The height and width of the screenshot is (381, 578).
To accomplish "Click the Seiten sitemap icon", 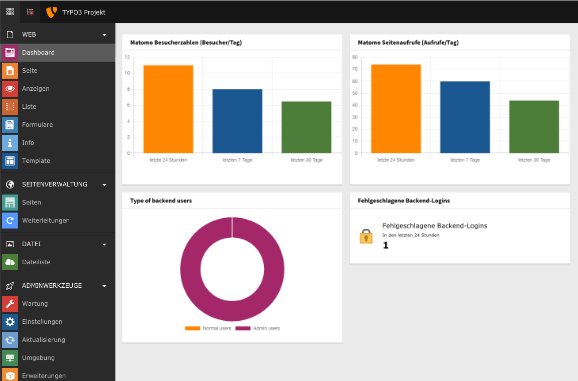I will click(10, 203).
